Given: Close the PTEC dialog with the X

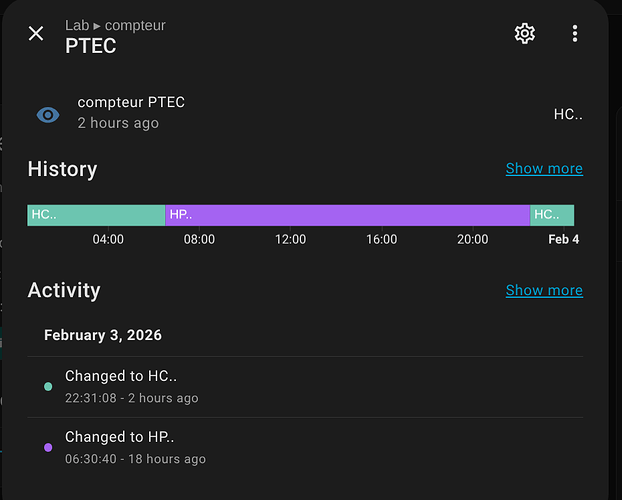Looking at the screenshot, I should click(x=36, y=34).
